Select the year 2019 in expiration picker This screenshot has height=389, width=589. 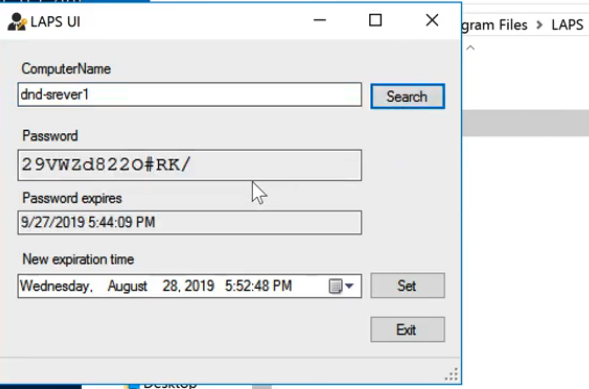(x=199, y=286)
